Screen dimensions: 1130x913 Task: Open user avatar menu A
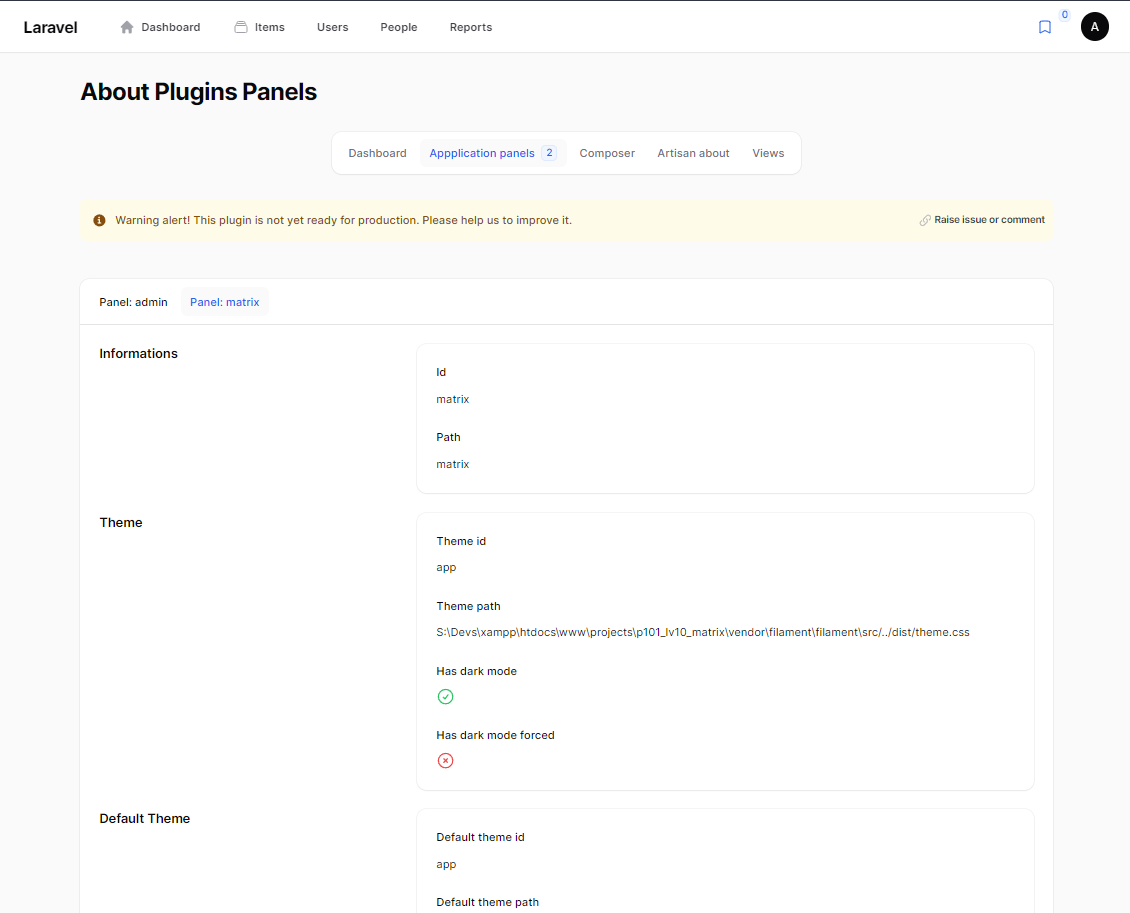(1094, 27)
